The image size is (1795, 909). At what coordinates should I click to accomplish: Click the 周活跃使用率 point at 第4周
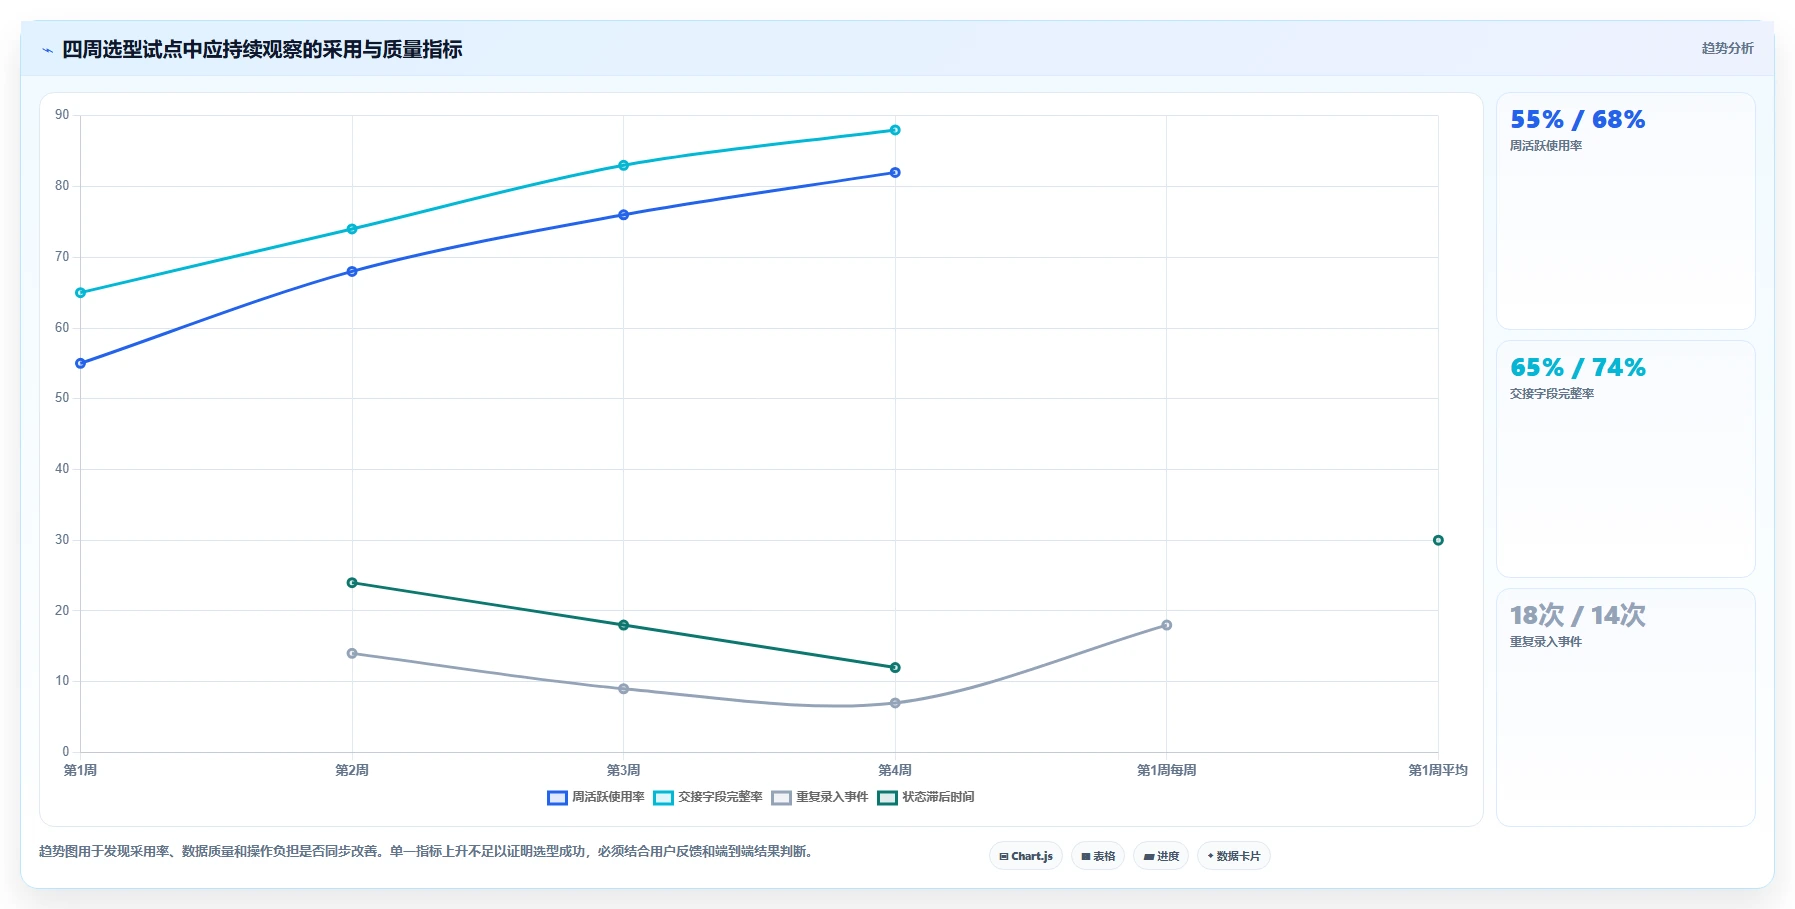click(x=895, y=172)
